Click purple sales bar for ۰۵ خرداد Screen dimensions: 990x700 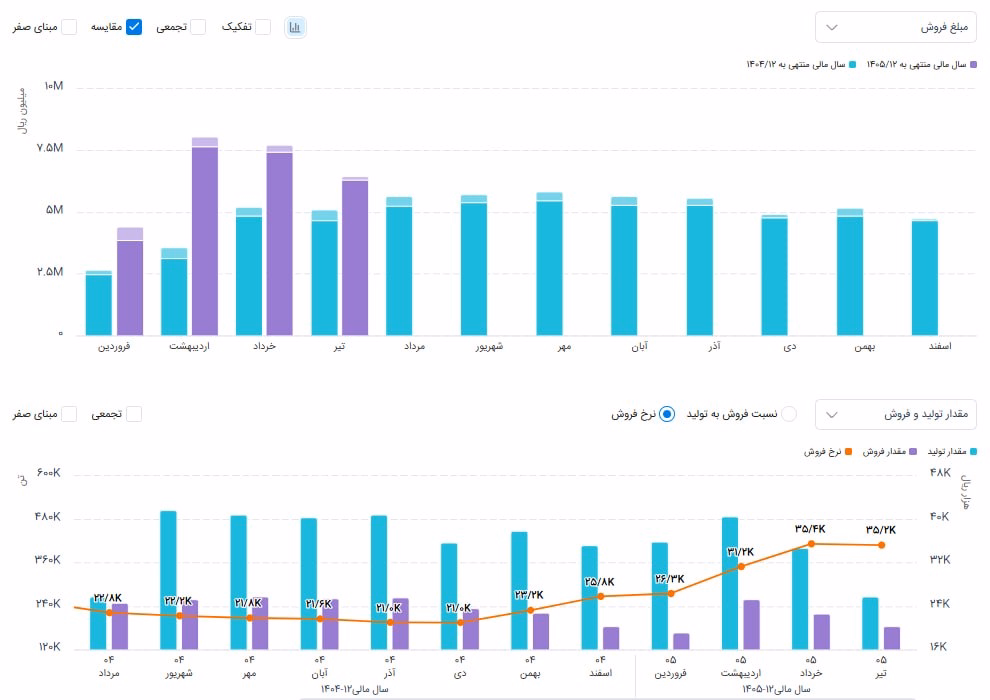pyautogui.click(x=821, y=632)
